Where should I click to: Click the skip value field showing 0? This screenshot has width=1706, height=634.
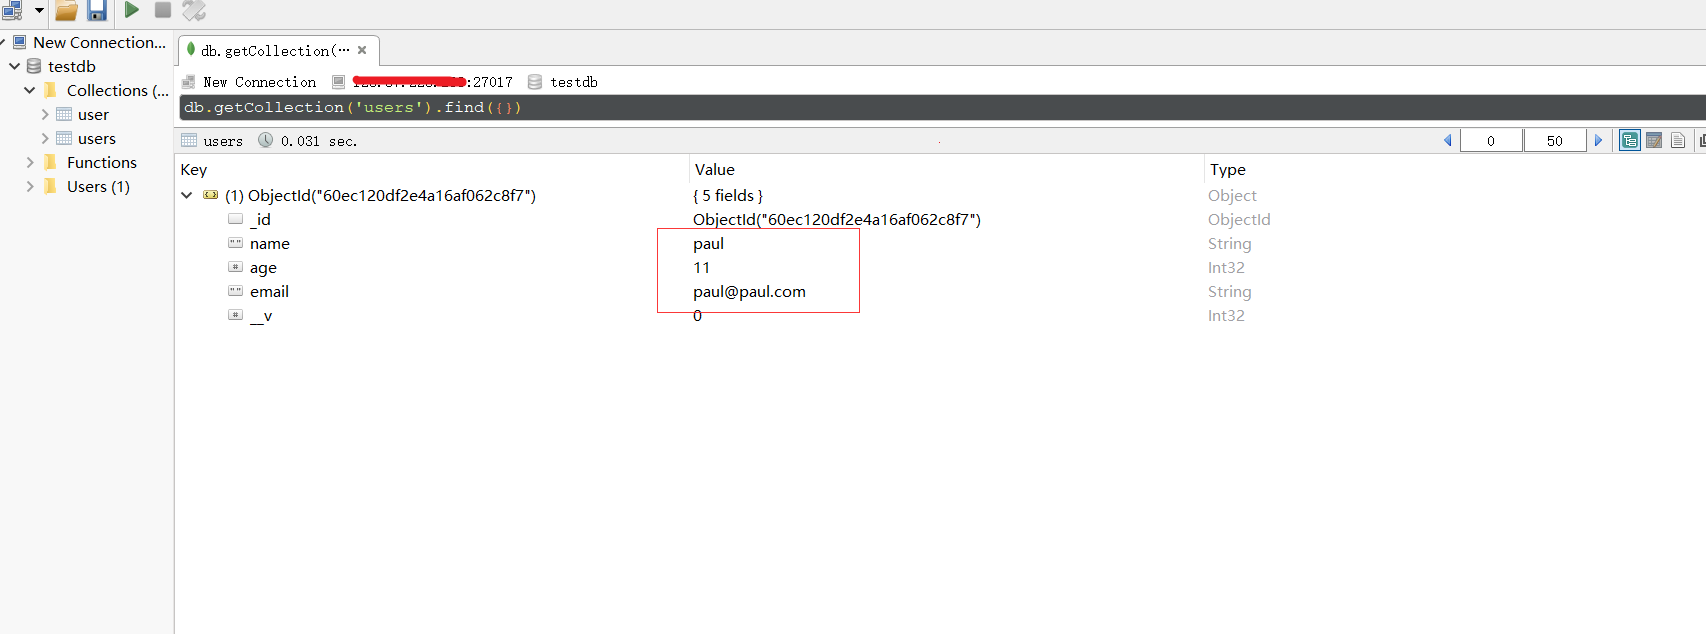[x=1491, y=141]
